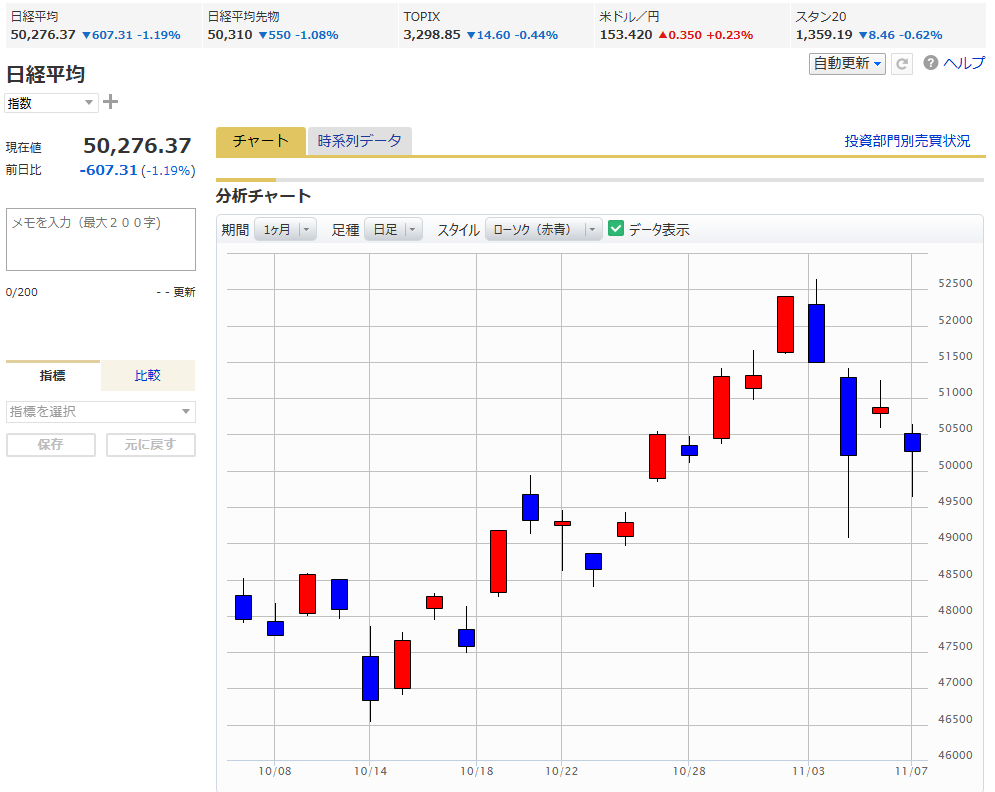Select the チャート tab

(260, 142)
